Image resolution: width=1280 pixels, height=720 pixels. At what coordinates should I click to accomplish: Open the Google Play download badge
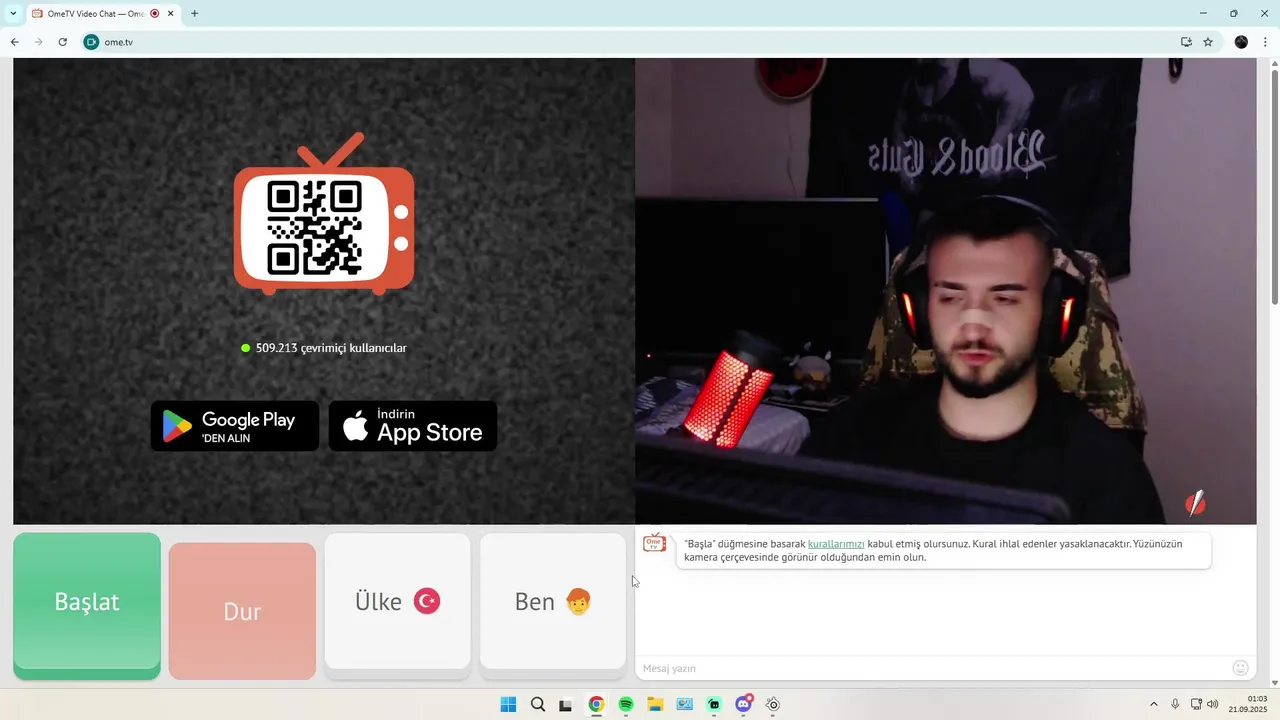(x=235, y=426)
